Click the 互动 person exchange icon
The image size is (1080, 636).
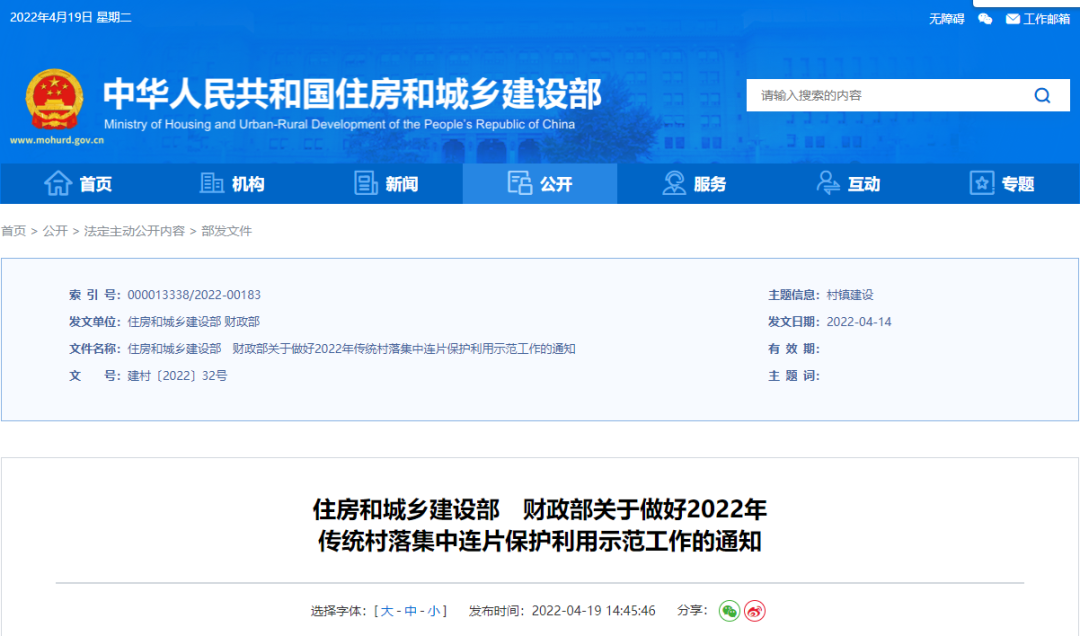(x=828, y=183)
